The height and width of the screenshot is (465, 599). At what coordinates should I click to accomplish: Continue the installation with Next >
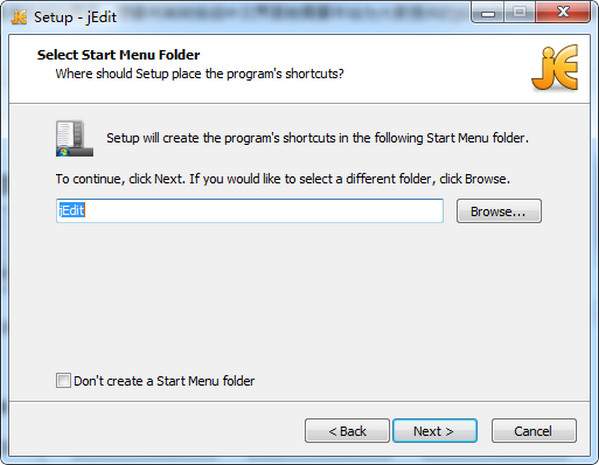tap(435, 431)
